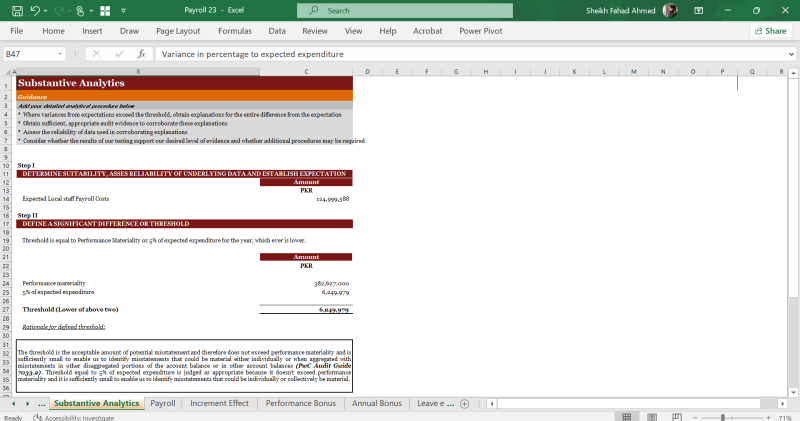Select the Leave e... sheet tab

pos(435,403)
